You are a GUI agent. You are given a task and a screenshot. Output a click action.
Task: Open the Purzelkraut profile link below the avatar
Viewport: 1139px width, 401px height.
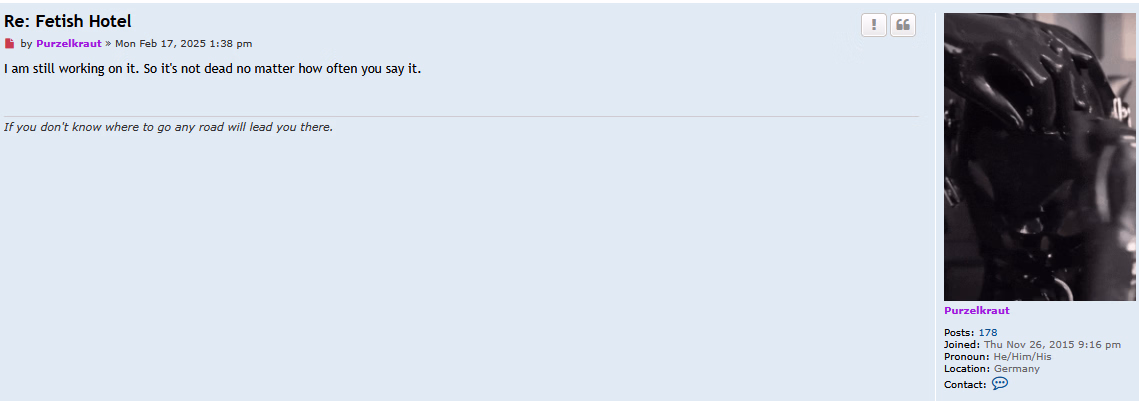976,310
